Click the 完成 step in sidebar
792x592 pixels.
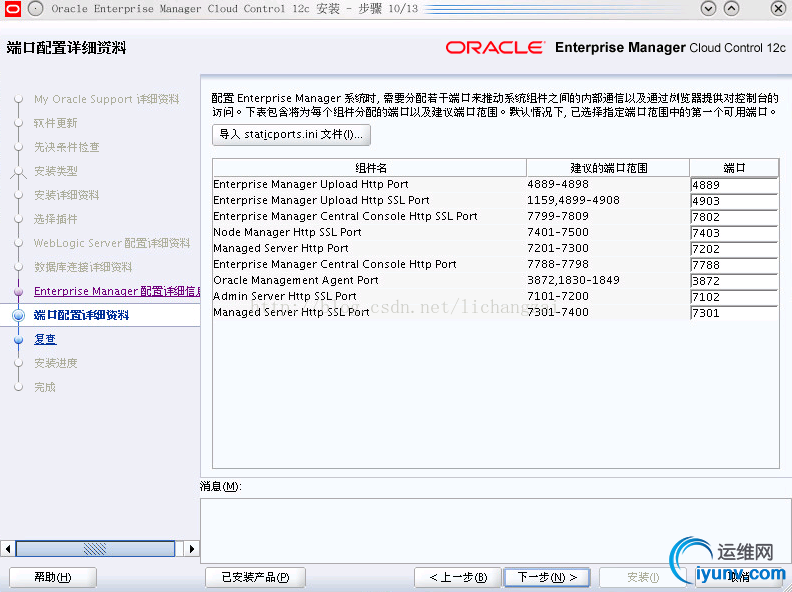coord(45,387)
